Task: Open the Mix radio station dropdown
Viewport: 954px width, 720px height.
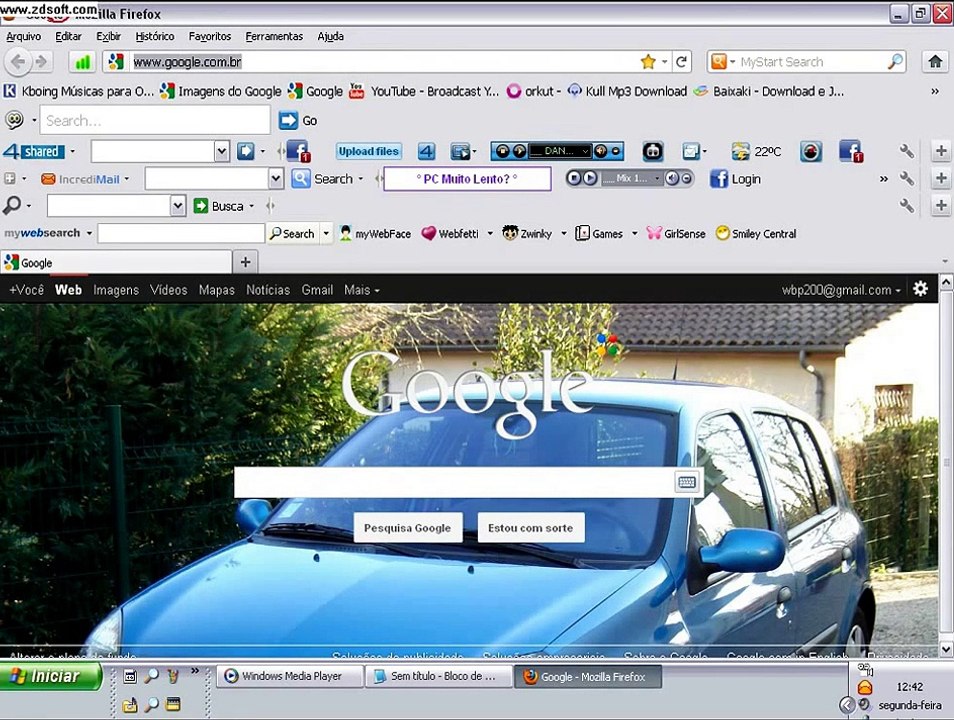Action: [657, 179]
